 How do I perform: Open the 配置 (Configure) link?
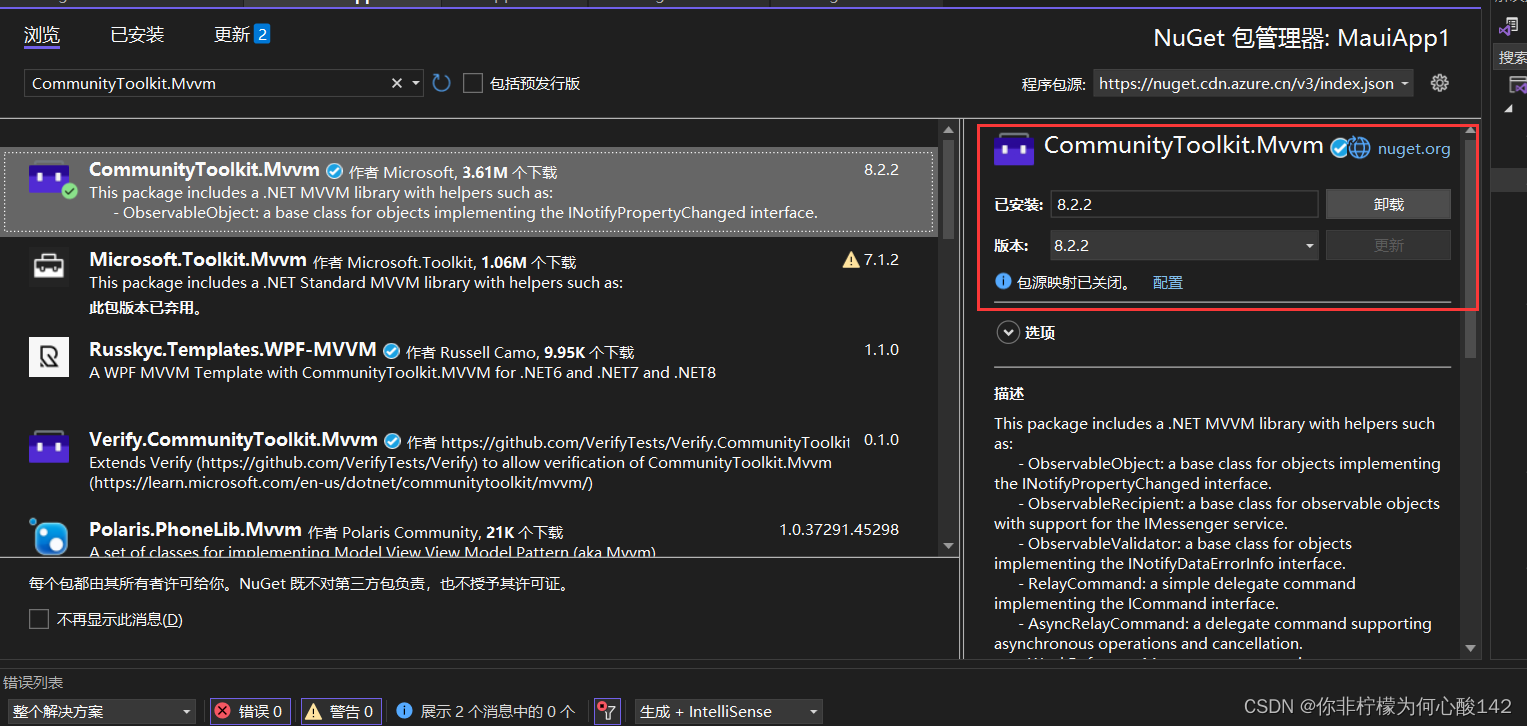(x=1168, y=283)
